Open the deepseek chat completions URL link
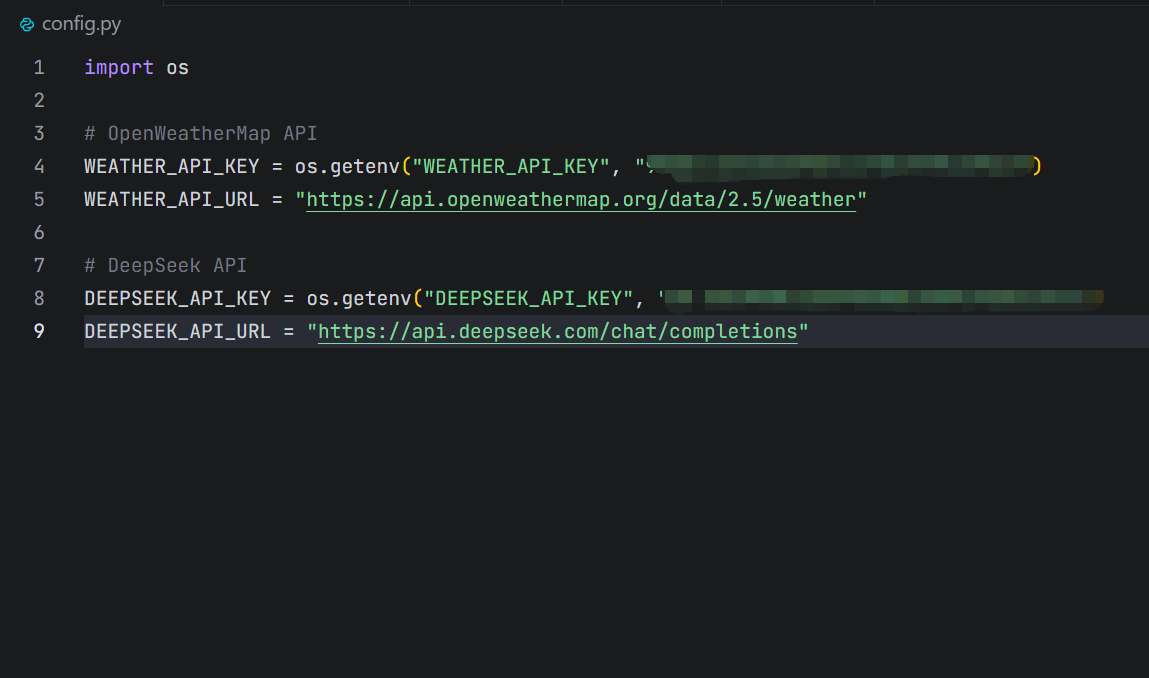 pyautogui.click(x=558, y=331)
